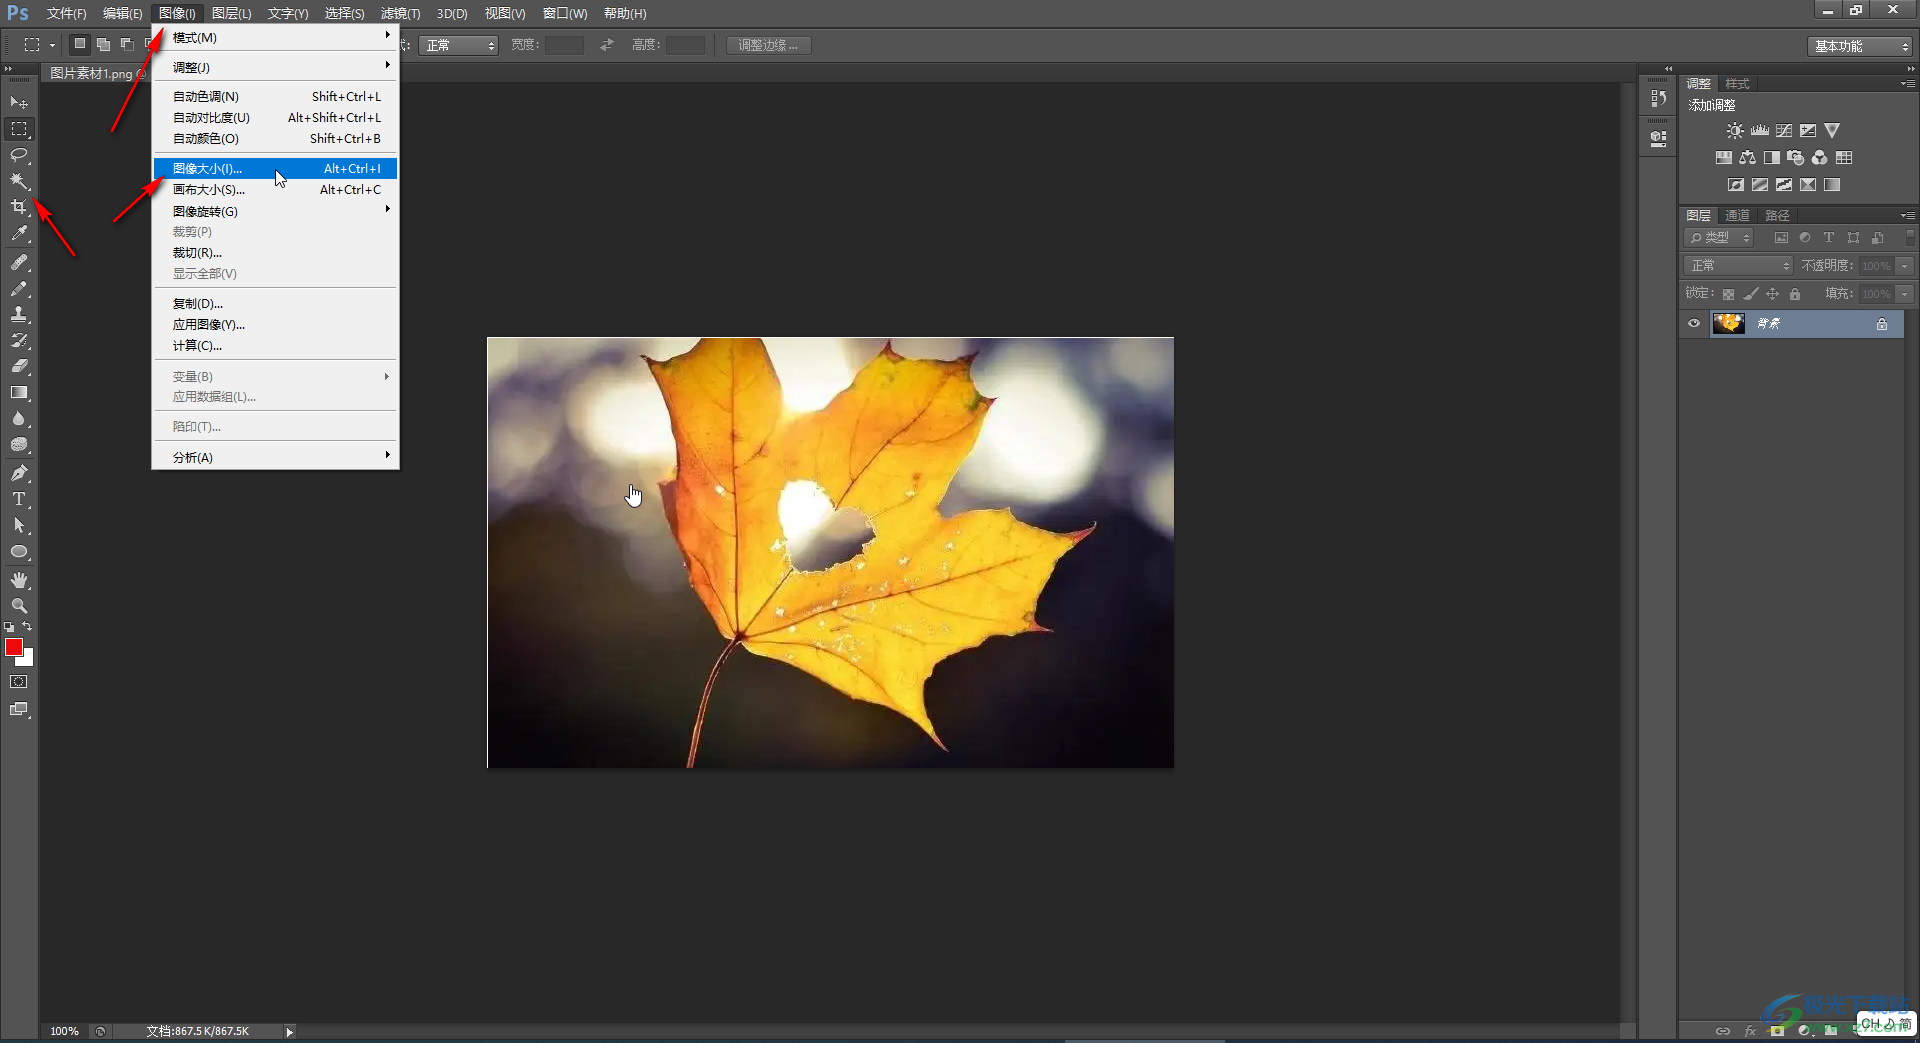Click the Background layer thumbnail

1728,323
